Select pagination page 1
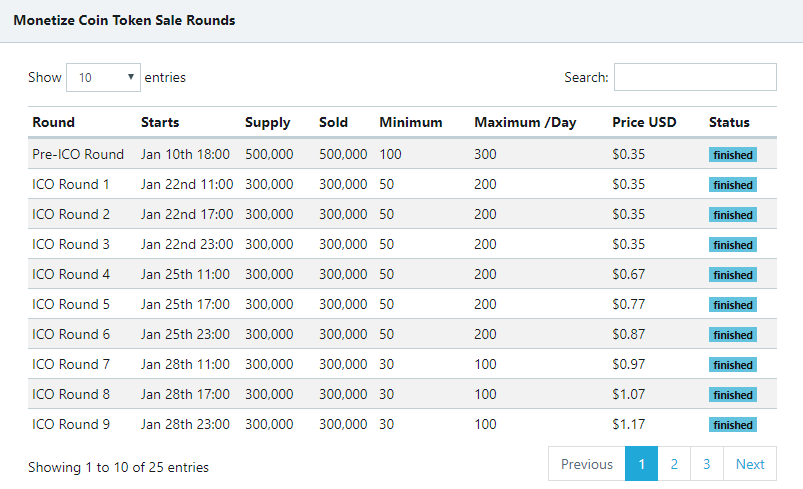Viewport: 803px width, 489px height. pos(641,464)
